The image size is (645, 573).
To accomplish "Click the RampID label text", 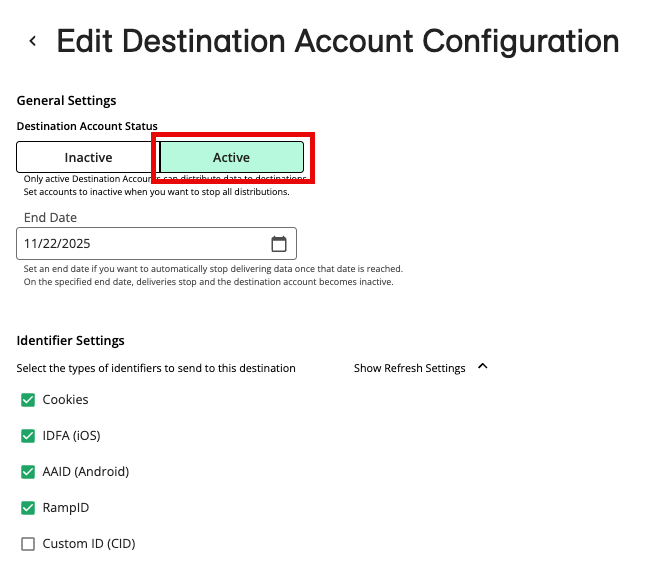I will tap(65, 508).
